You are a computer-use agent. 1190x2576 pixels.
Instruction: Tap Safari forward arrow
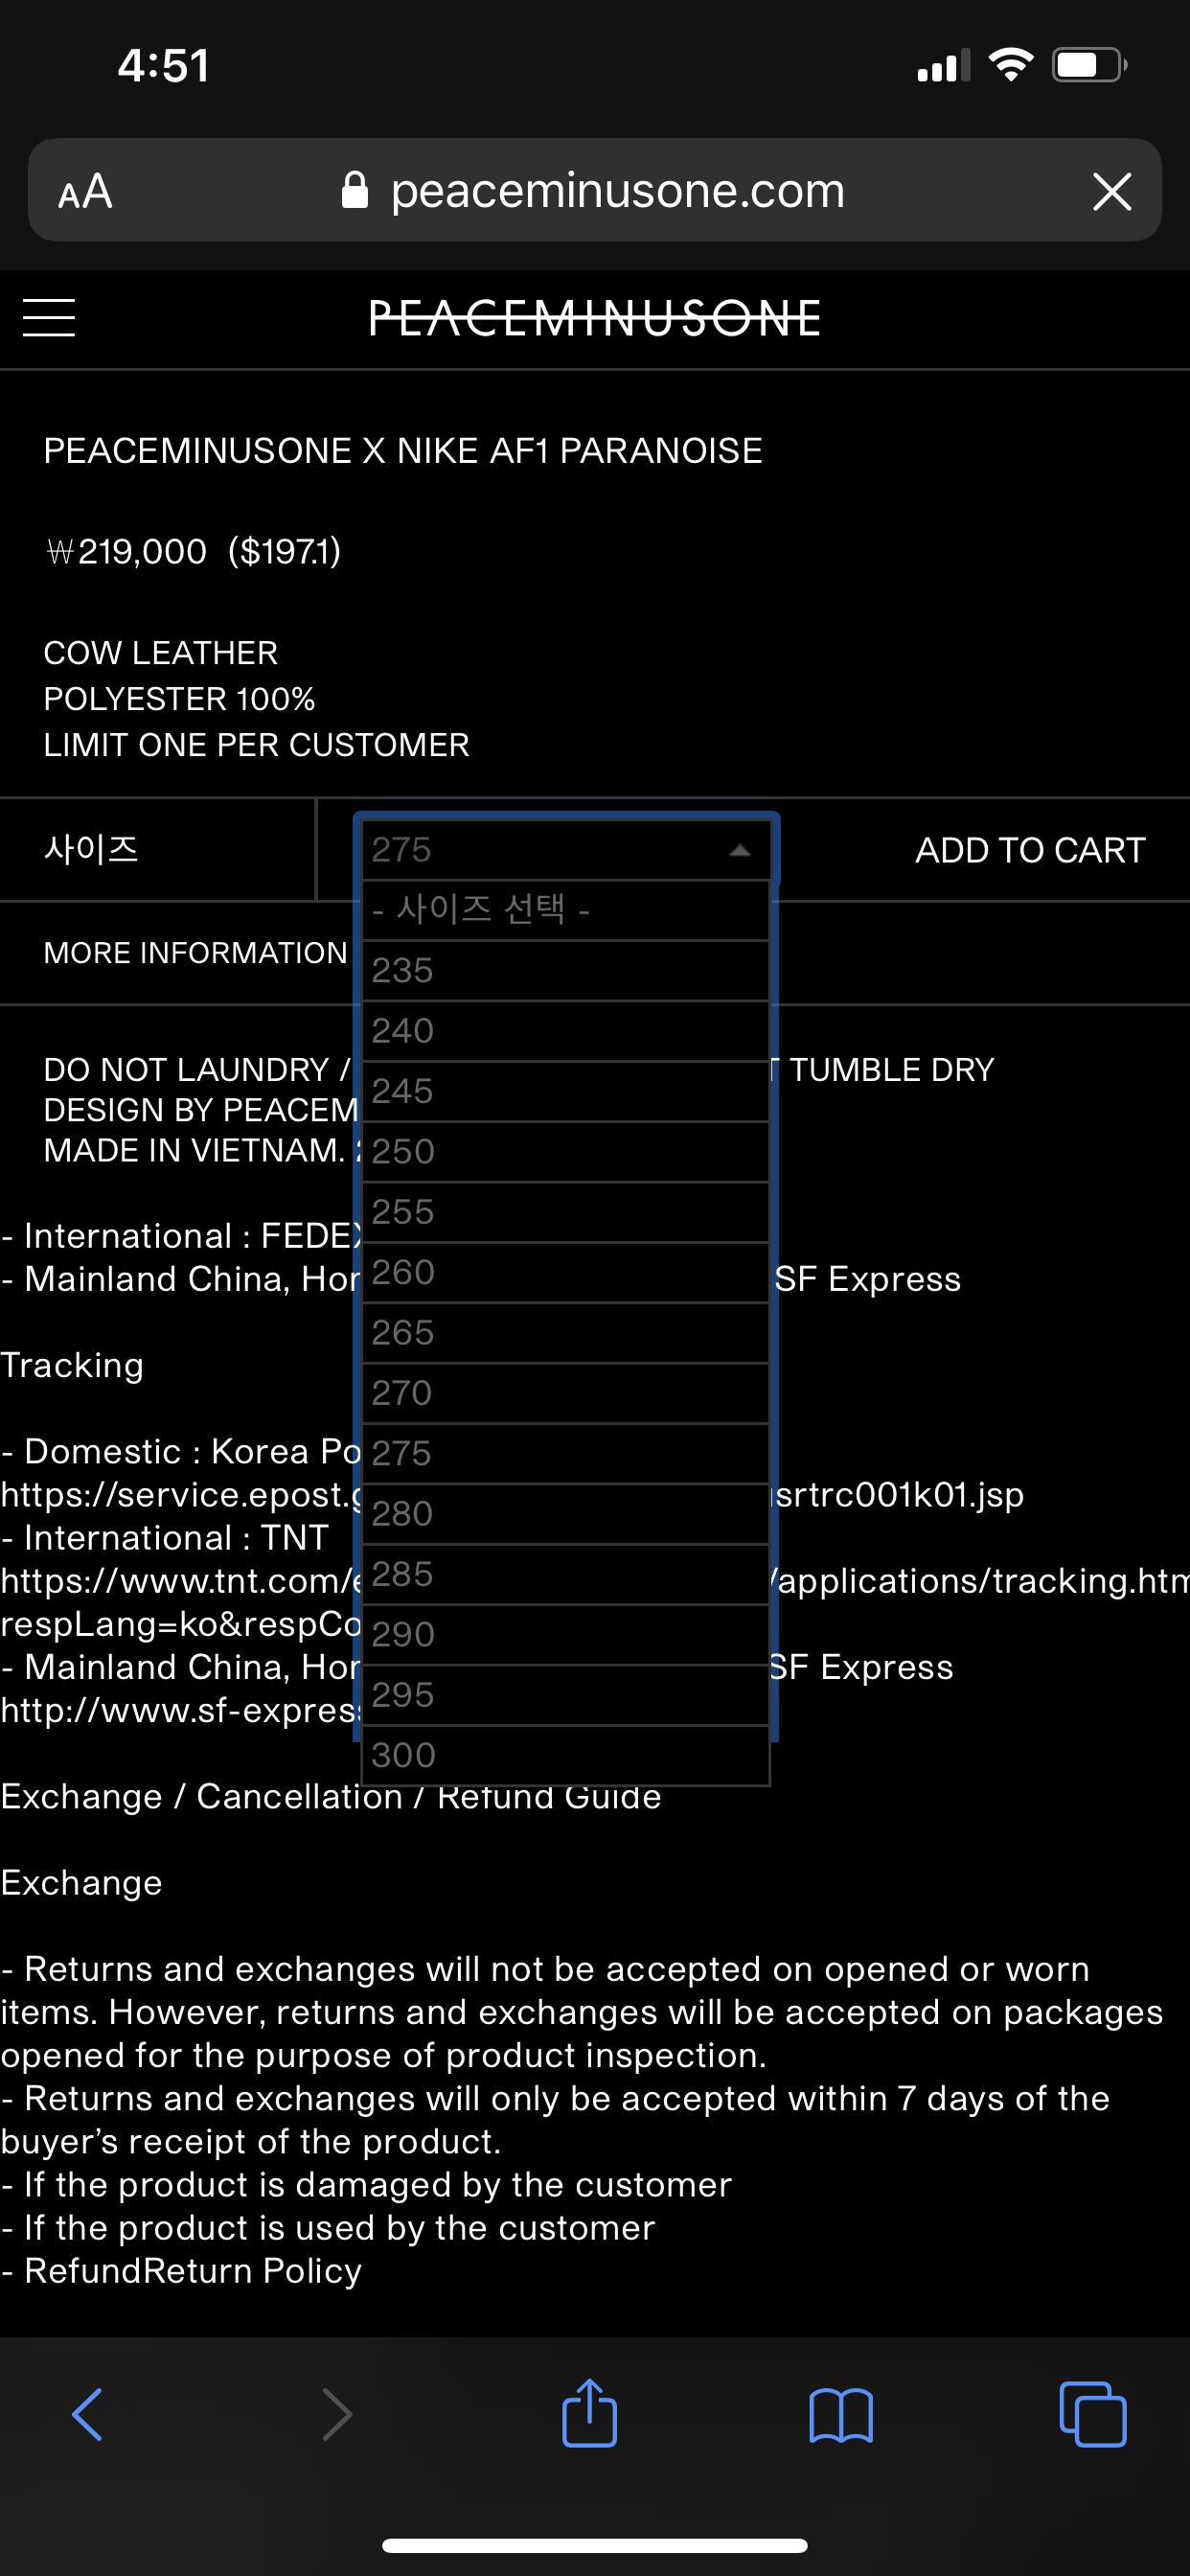[x=337, y=2414]
